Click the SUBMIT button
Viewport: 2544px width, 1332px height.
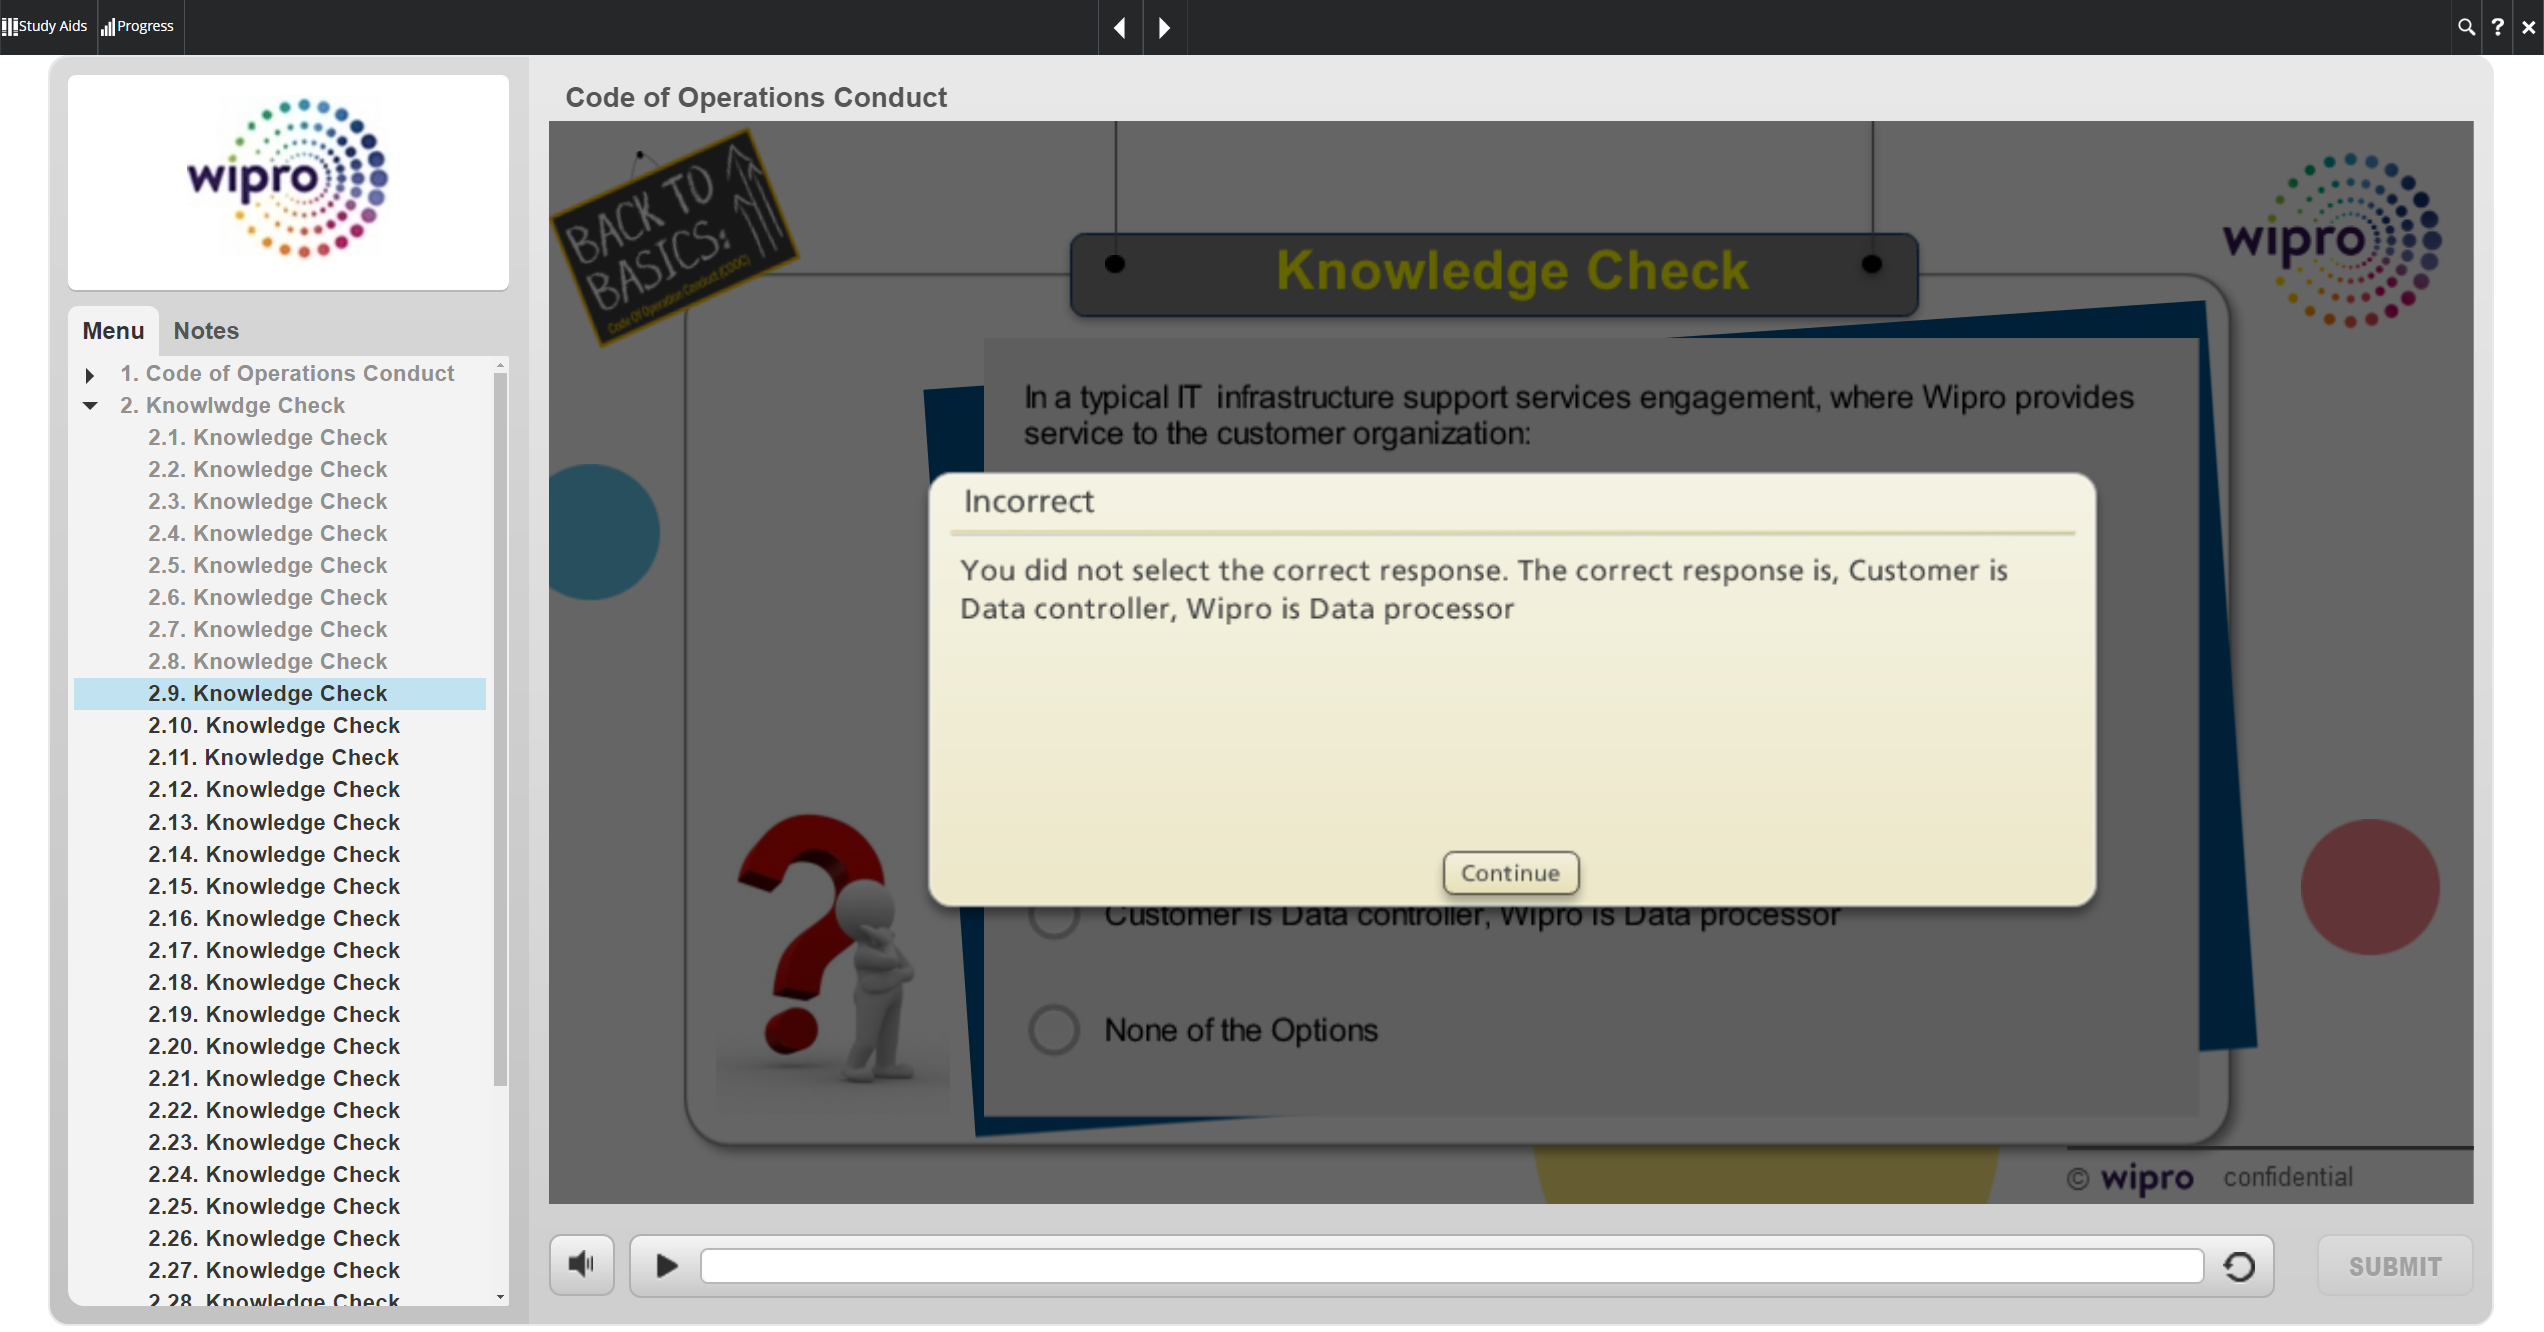2394,1266
